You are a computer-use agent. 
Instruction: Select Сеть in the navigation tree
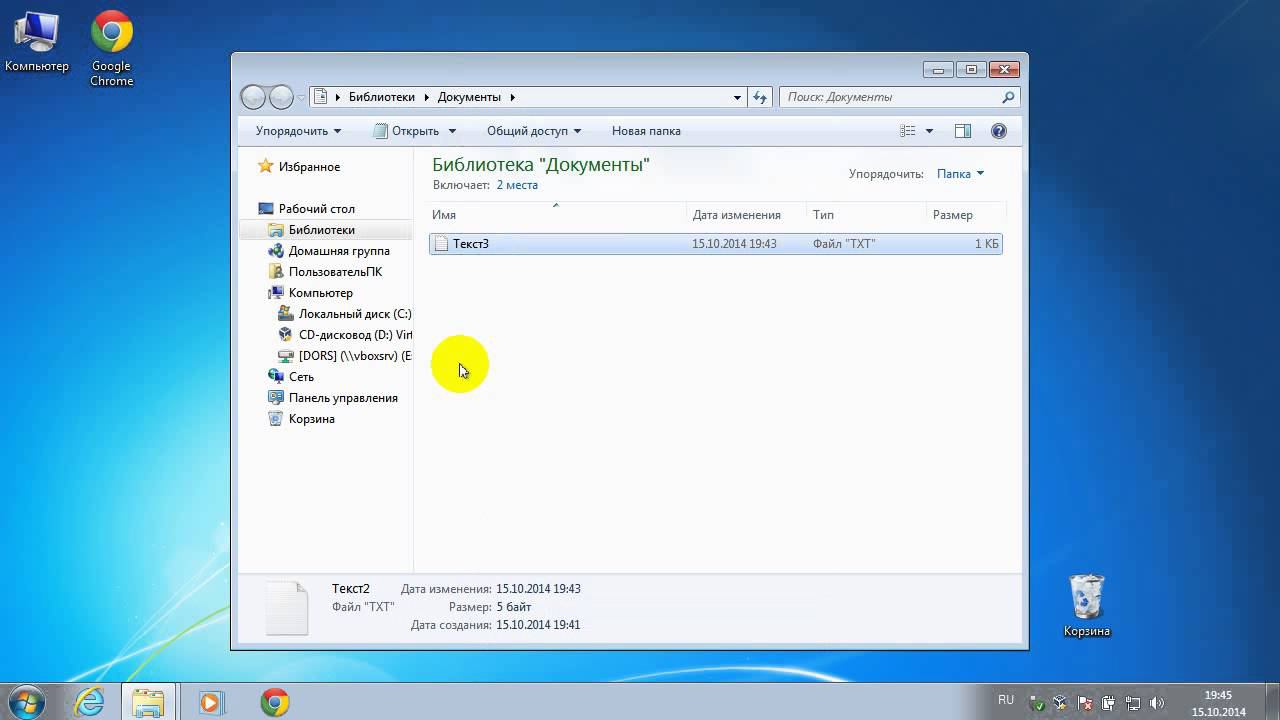coord(301,377)
